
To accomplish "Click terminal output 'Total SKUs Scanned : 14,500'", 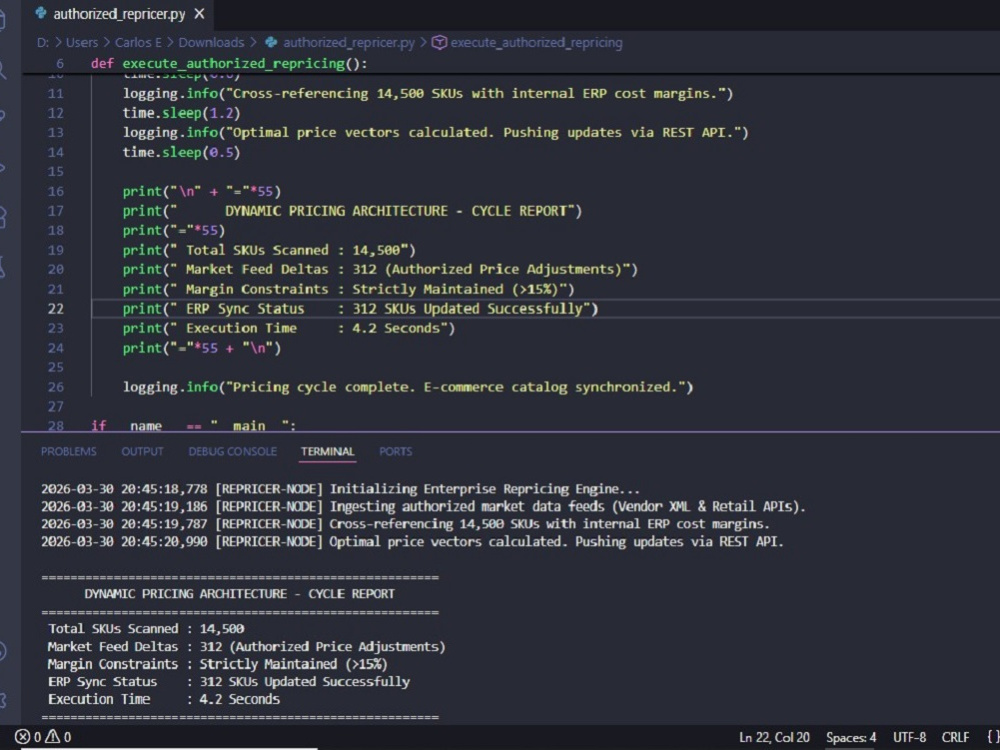I will click(x=146, y=629).
